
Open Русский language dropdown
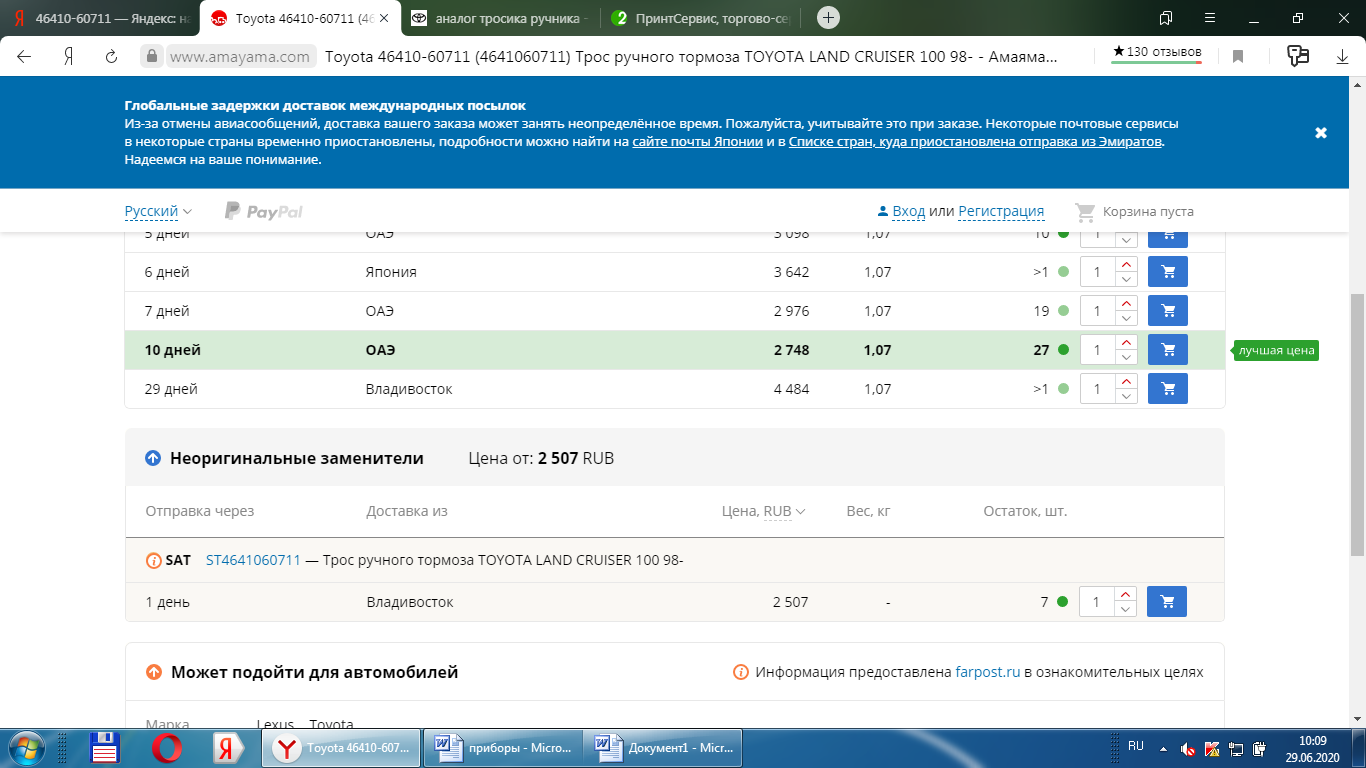[x=158, y=211]
